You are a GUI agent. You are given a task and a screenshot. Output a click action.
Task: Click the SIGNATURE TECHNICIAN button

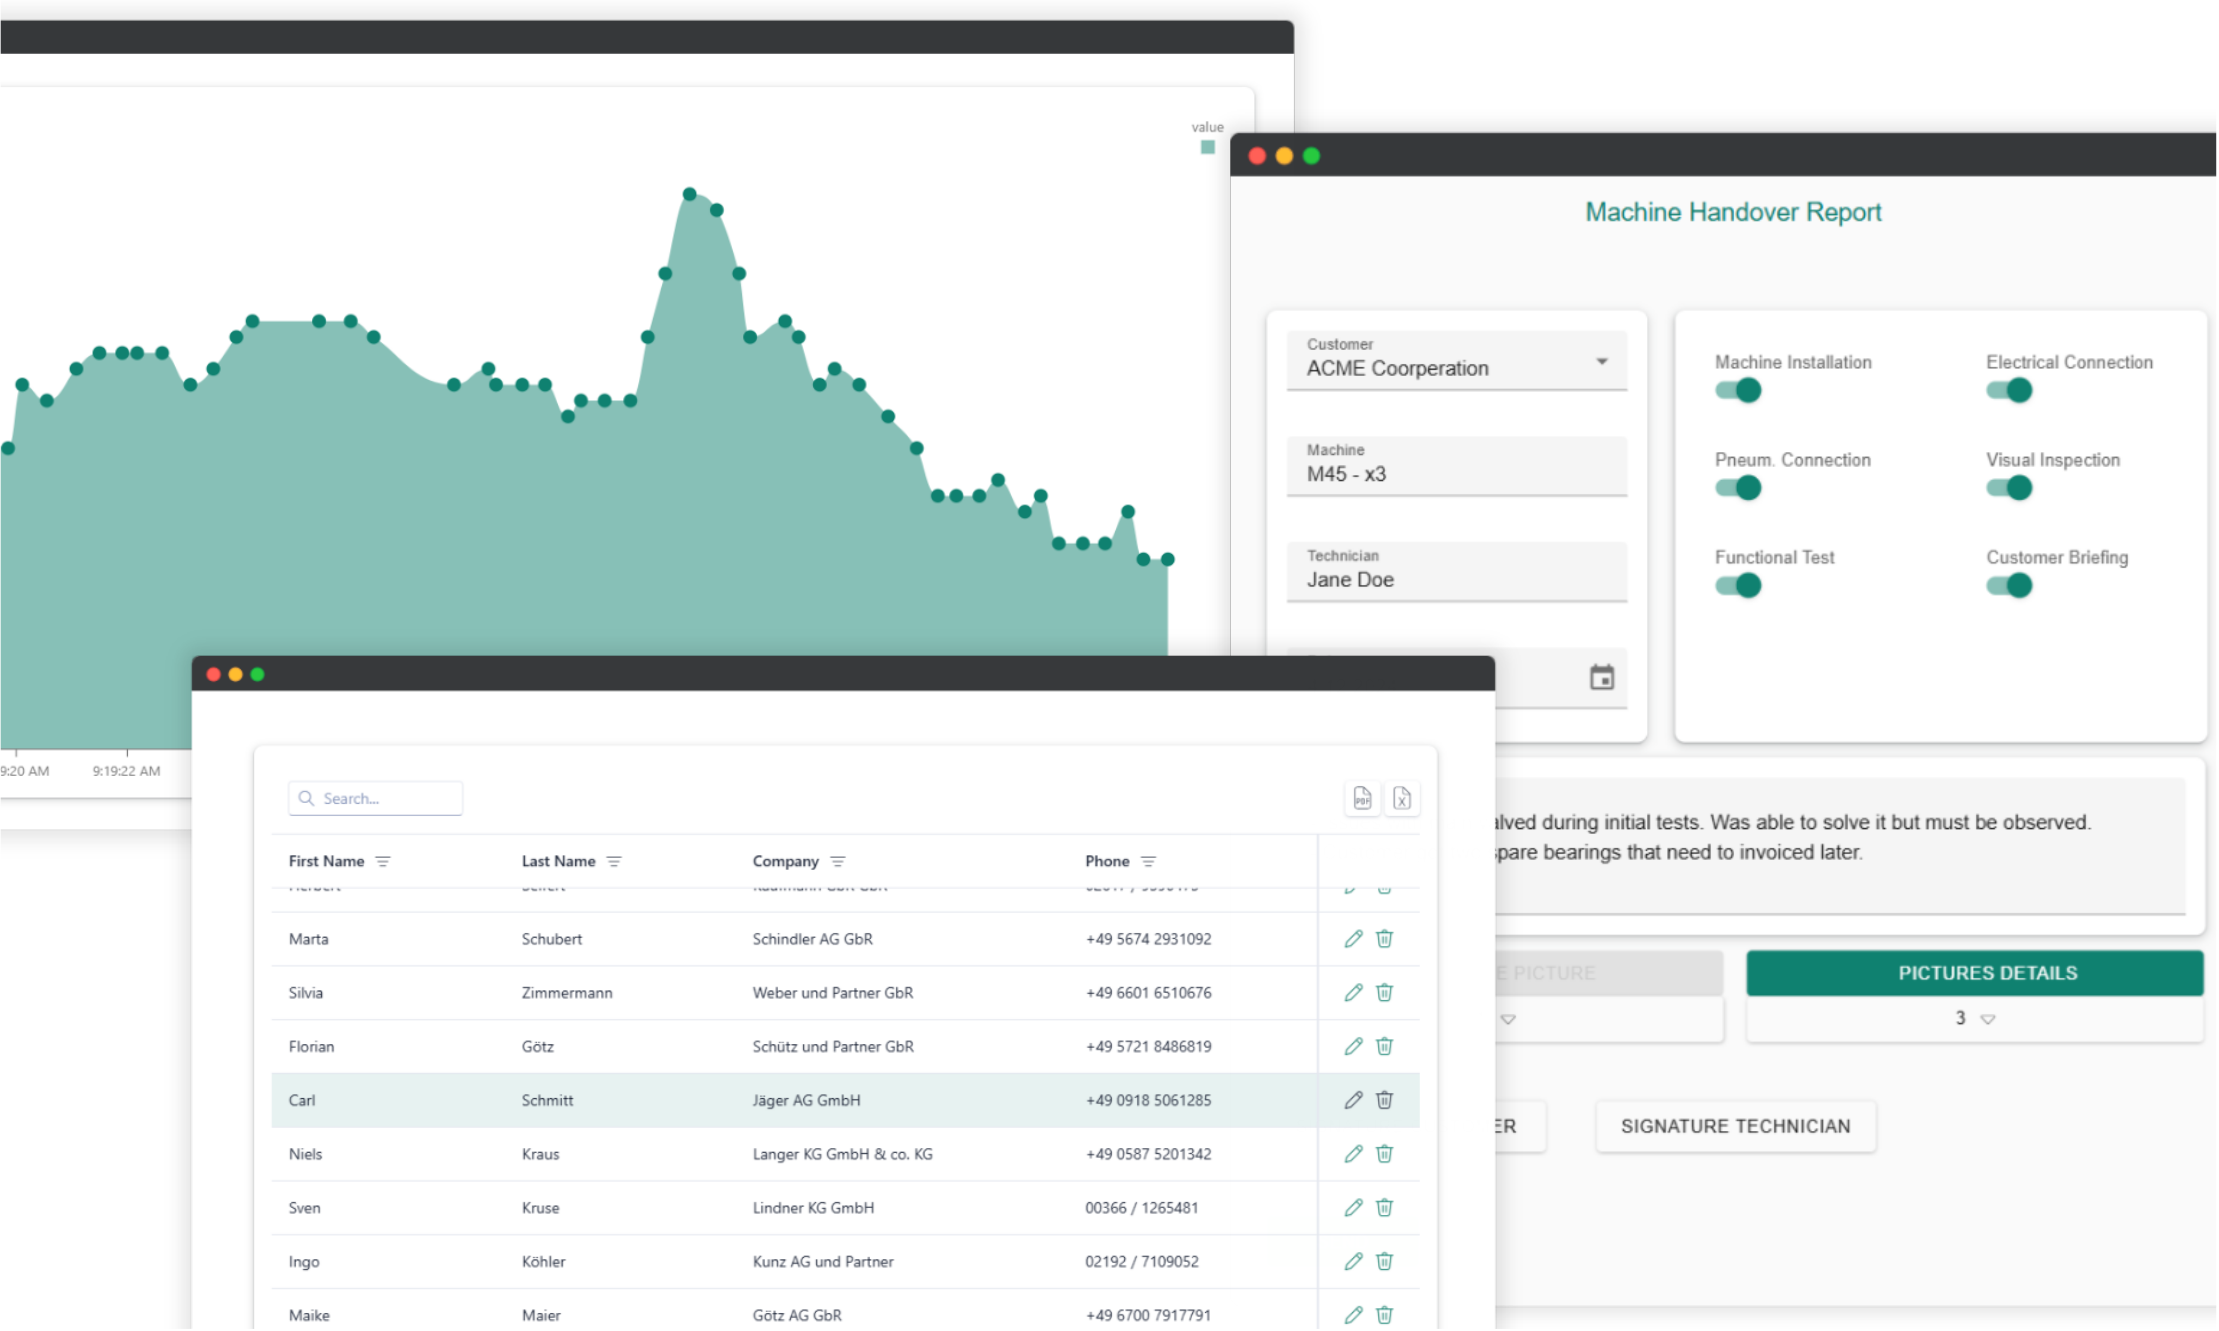pyautogui.click(x=1735, y=1127)
